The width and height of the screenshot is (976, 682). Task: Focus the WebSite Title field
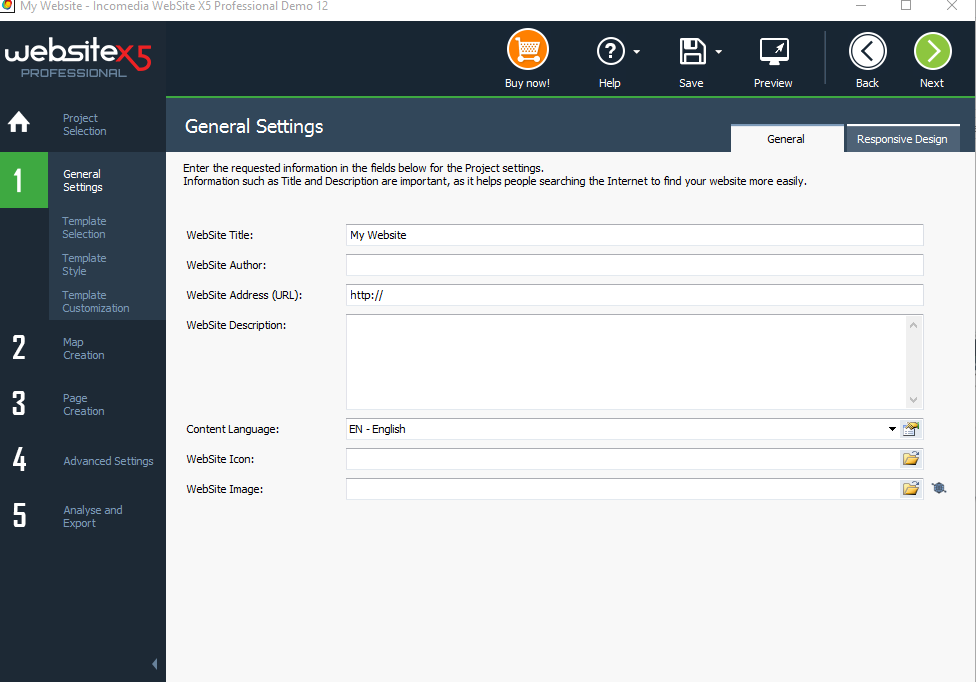[635, 235]
